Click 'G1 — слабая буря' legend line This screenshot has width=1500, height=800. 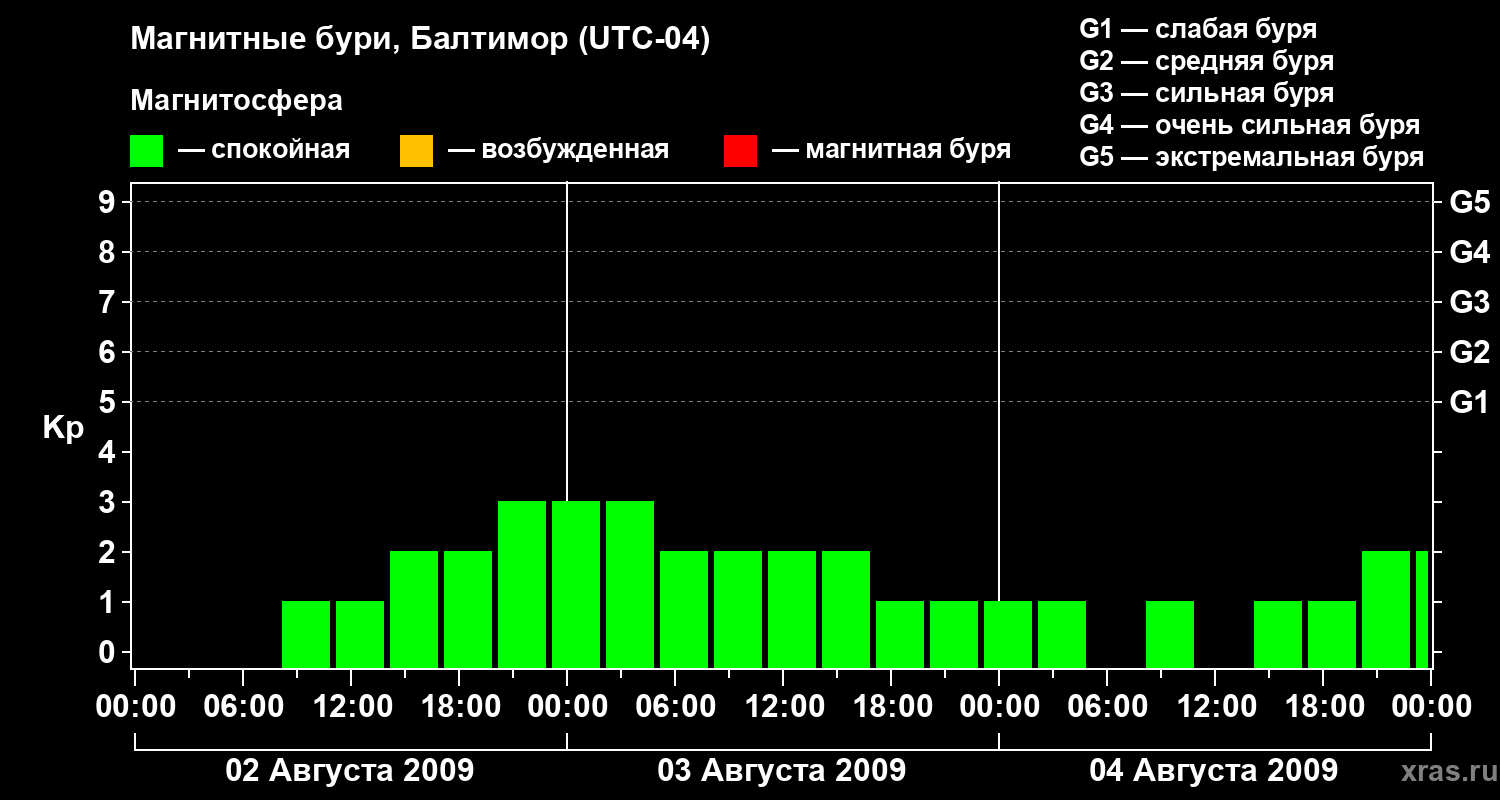coord(1198,29)
